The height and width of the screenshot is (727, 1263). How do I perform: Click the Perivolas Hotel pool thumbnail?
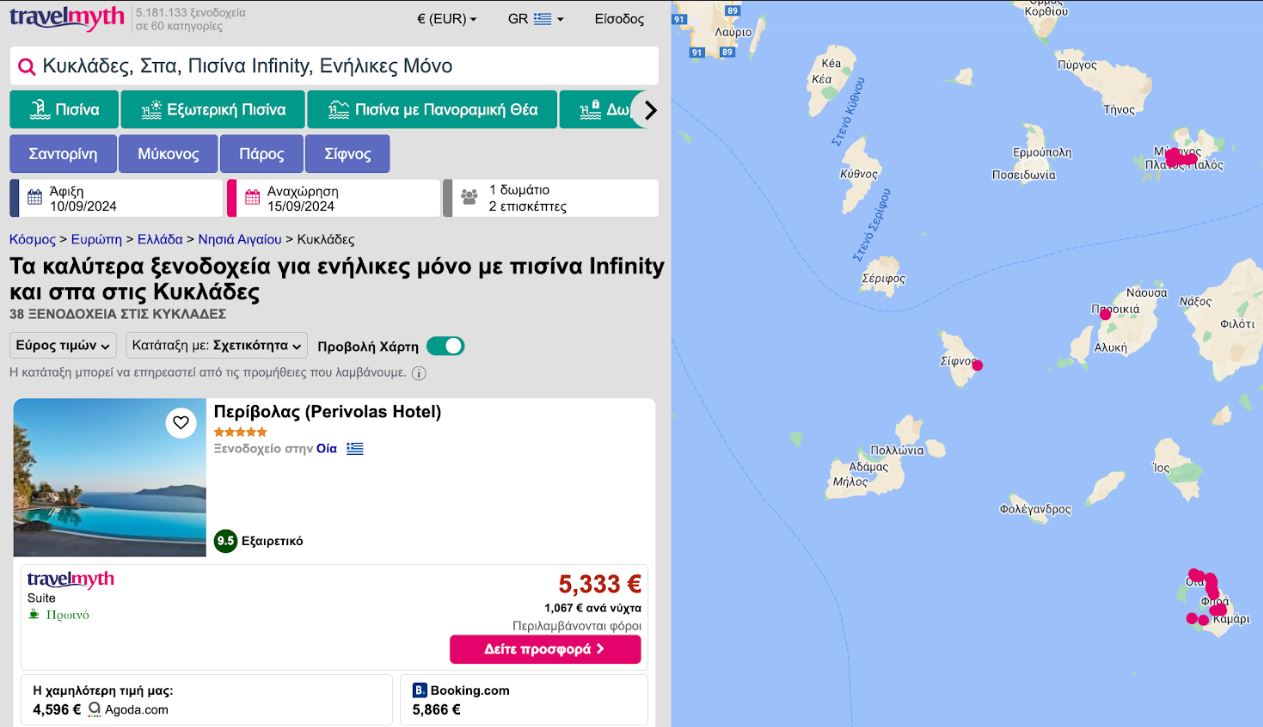[109, 477]
